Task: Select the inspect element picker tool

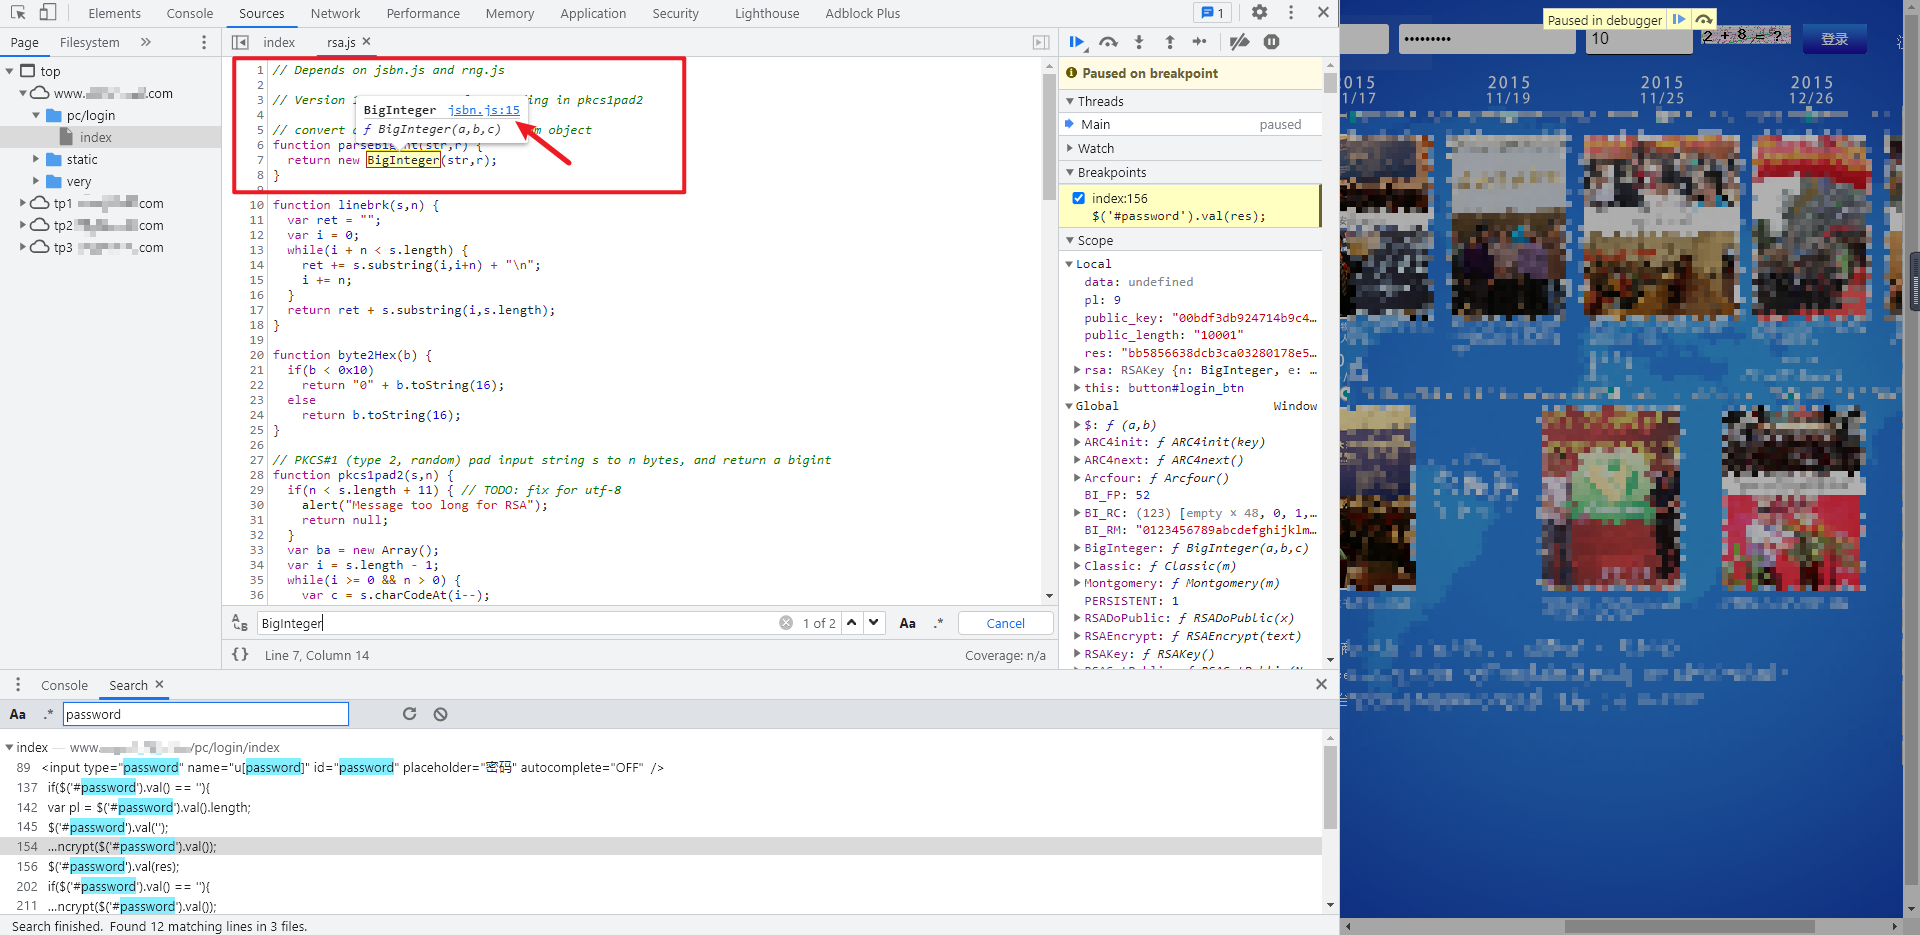Action: tap(18, 13)
